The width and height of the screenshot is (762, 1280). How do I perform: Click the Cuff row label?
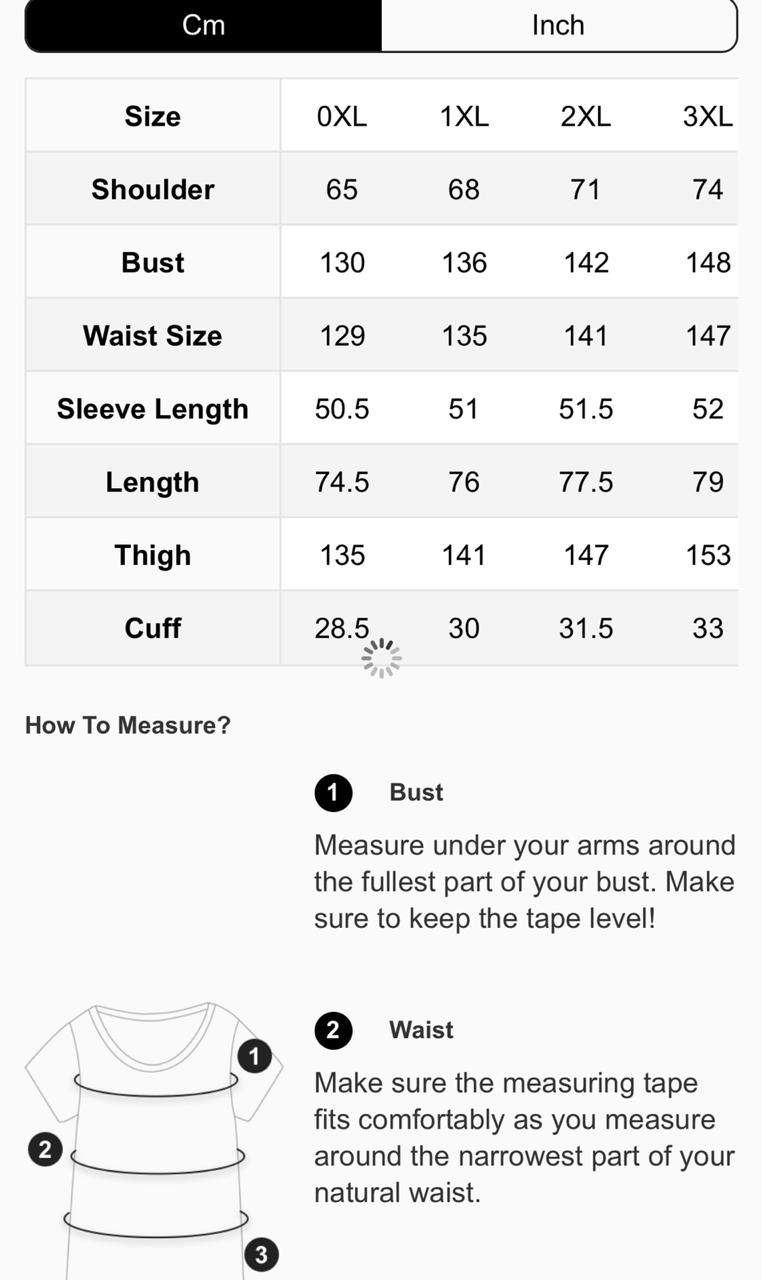(153, 628)
